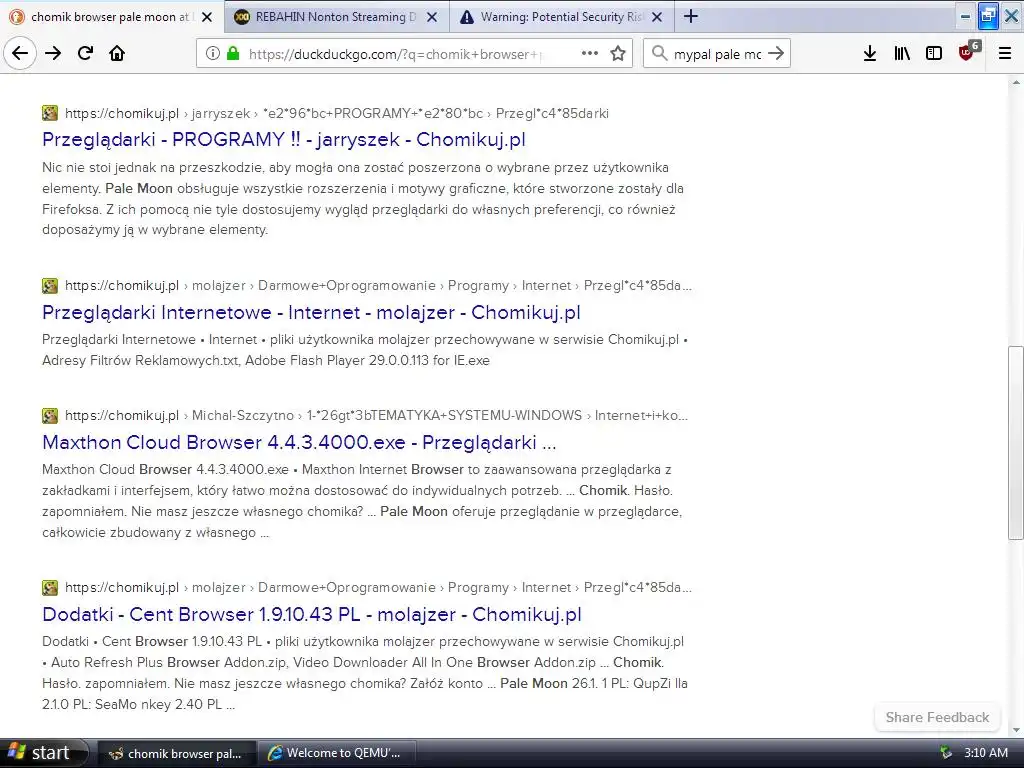The height and width of the screenshot is (768, 1024).
Task: Click the mypal pale moon search field
Action: point(716,54)
